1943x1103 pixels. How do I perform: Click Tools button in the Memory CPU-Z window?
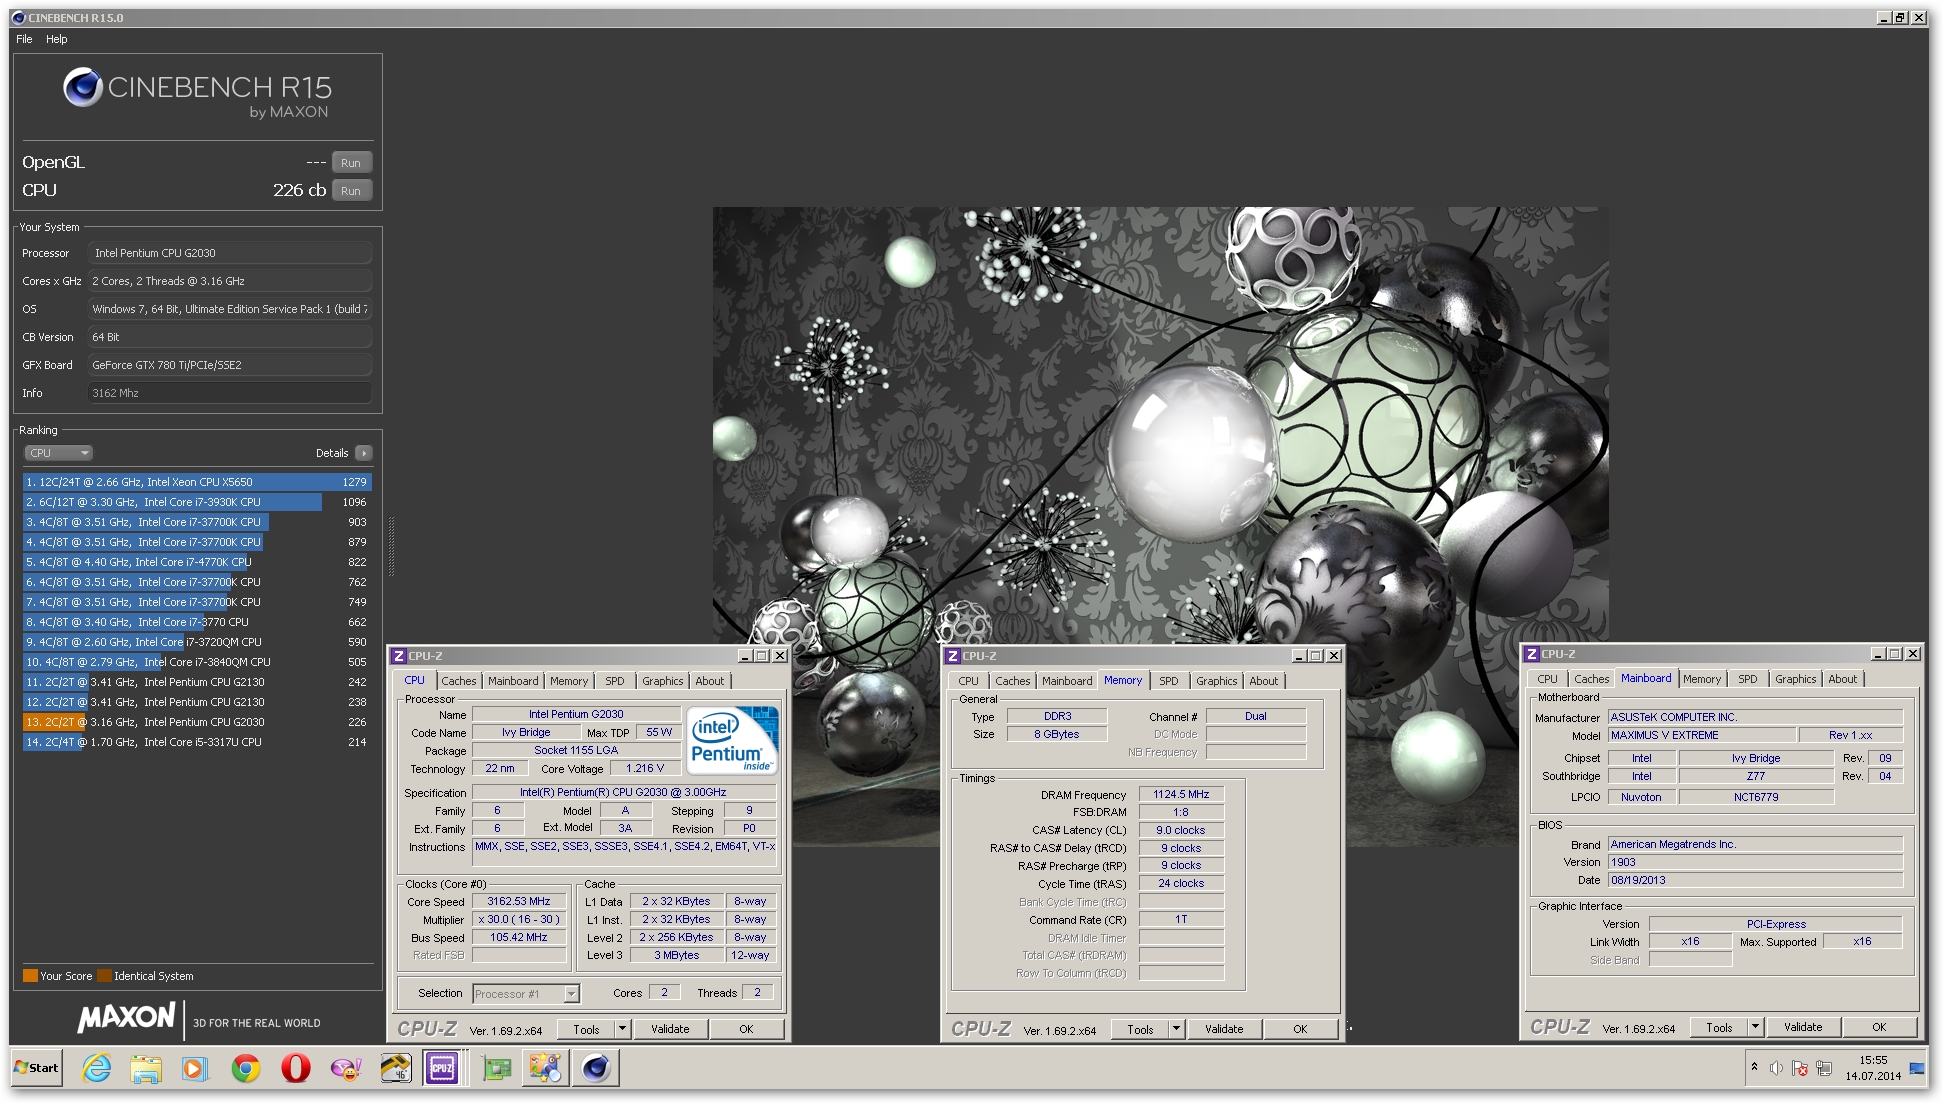tap(1140, 1029)
